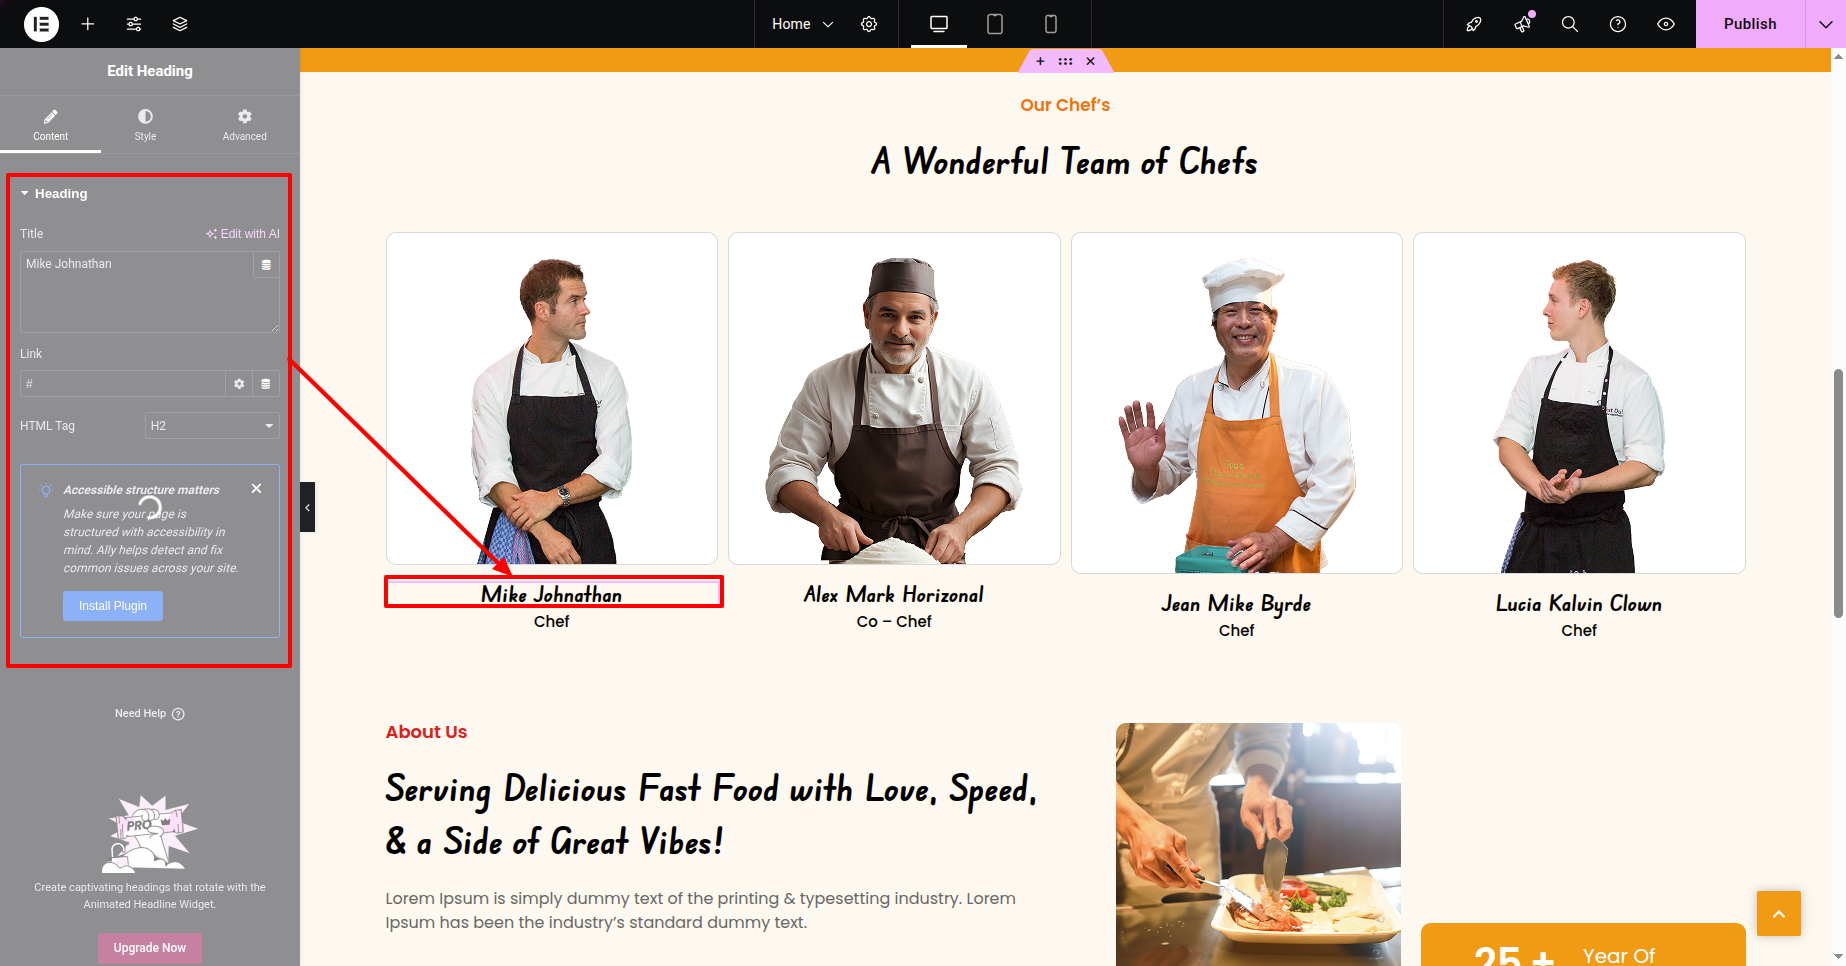Open the Add Element plus icon
This screenshot has width=1846, height=966.
click(88, 24)
